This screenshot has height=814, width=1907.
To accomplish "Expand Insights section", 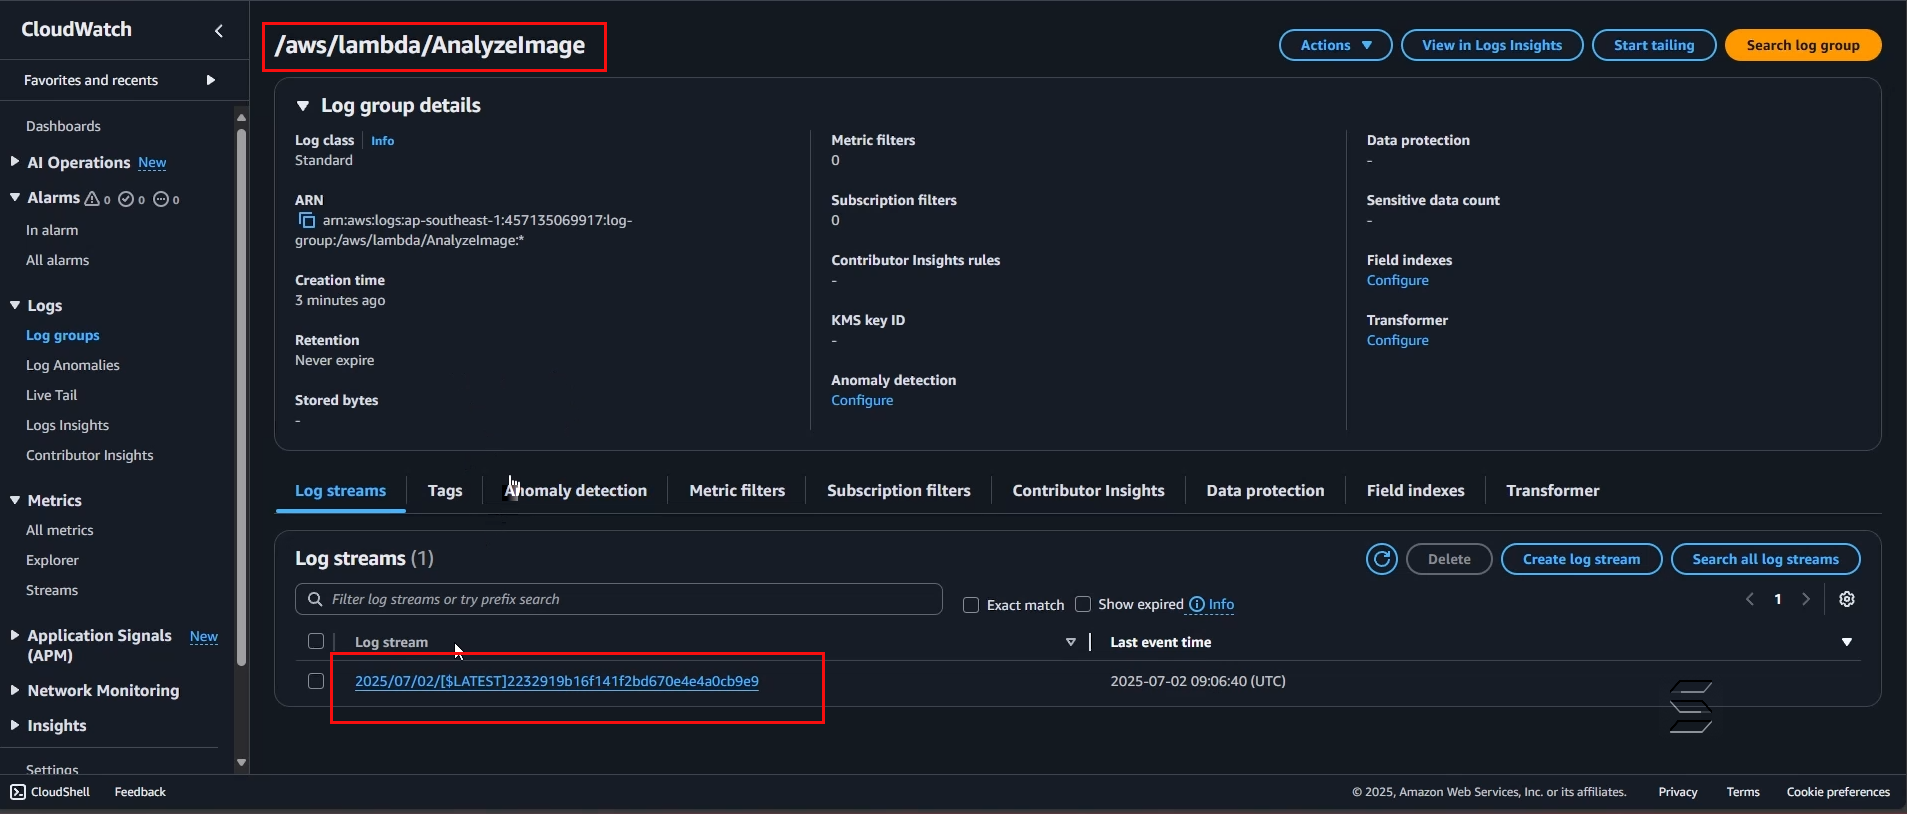I will click(x=15, y=725).
